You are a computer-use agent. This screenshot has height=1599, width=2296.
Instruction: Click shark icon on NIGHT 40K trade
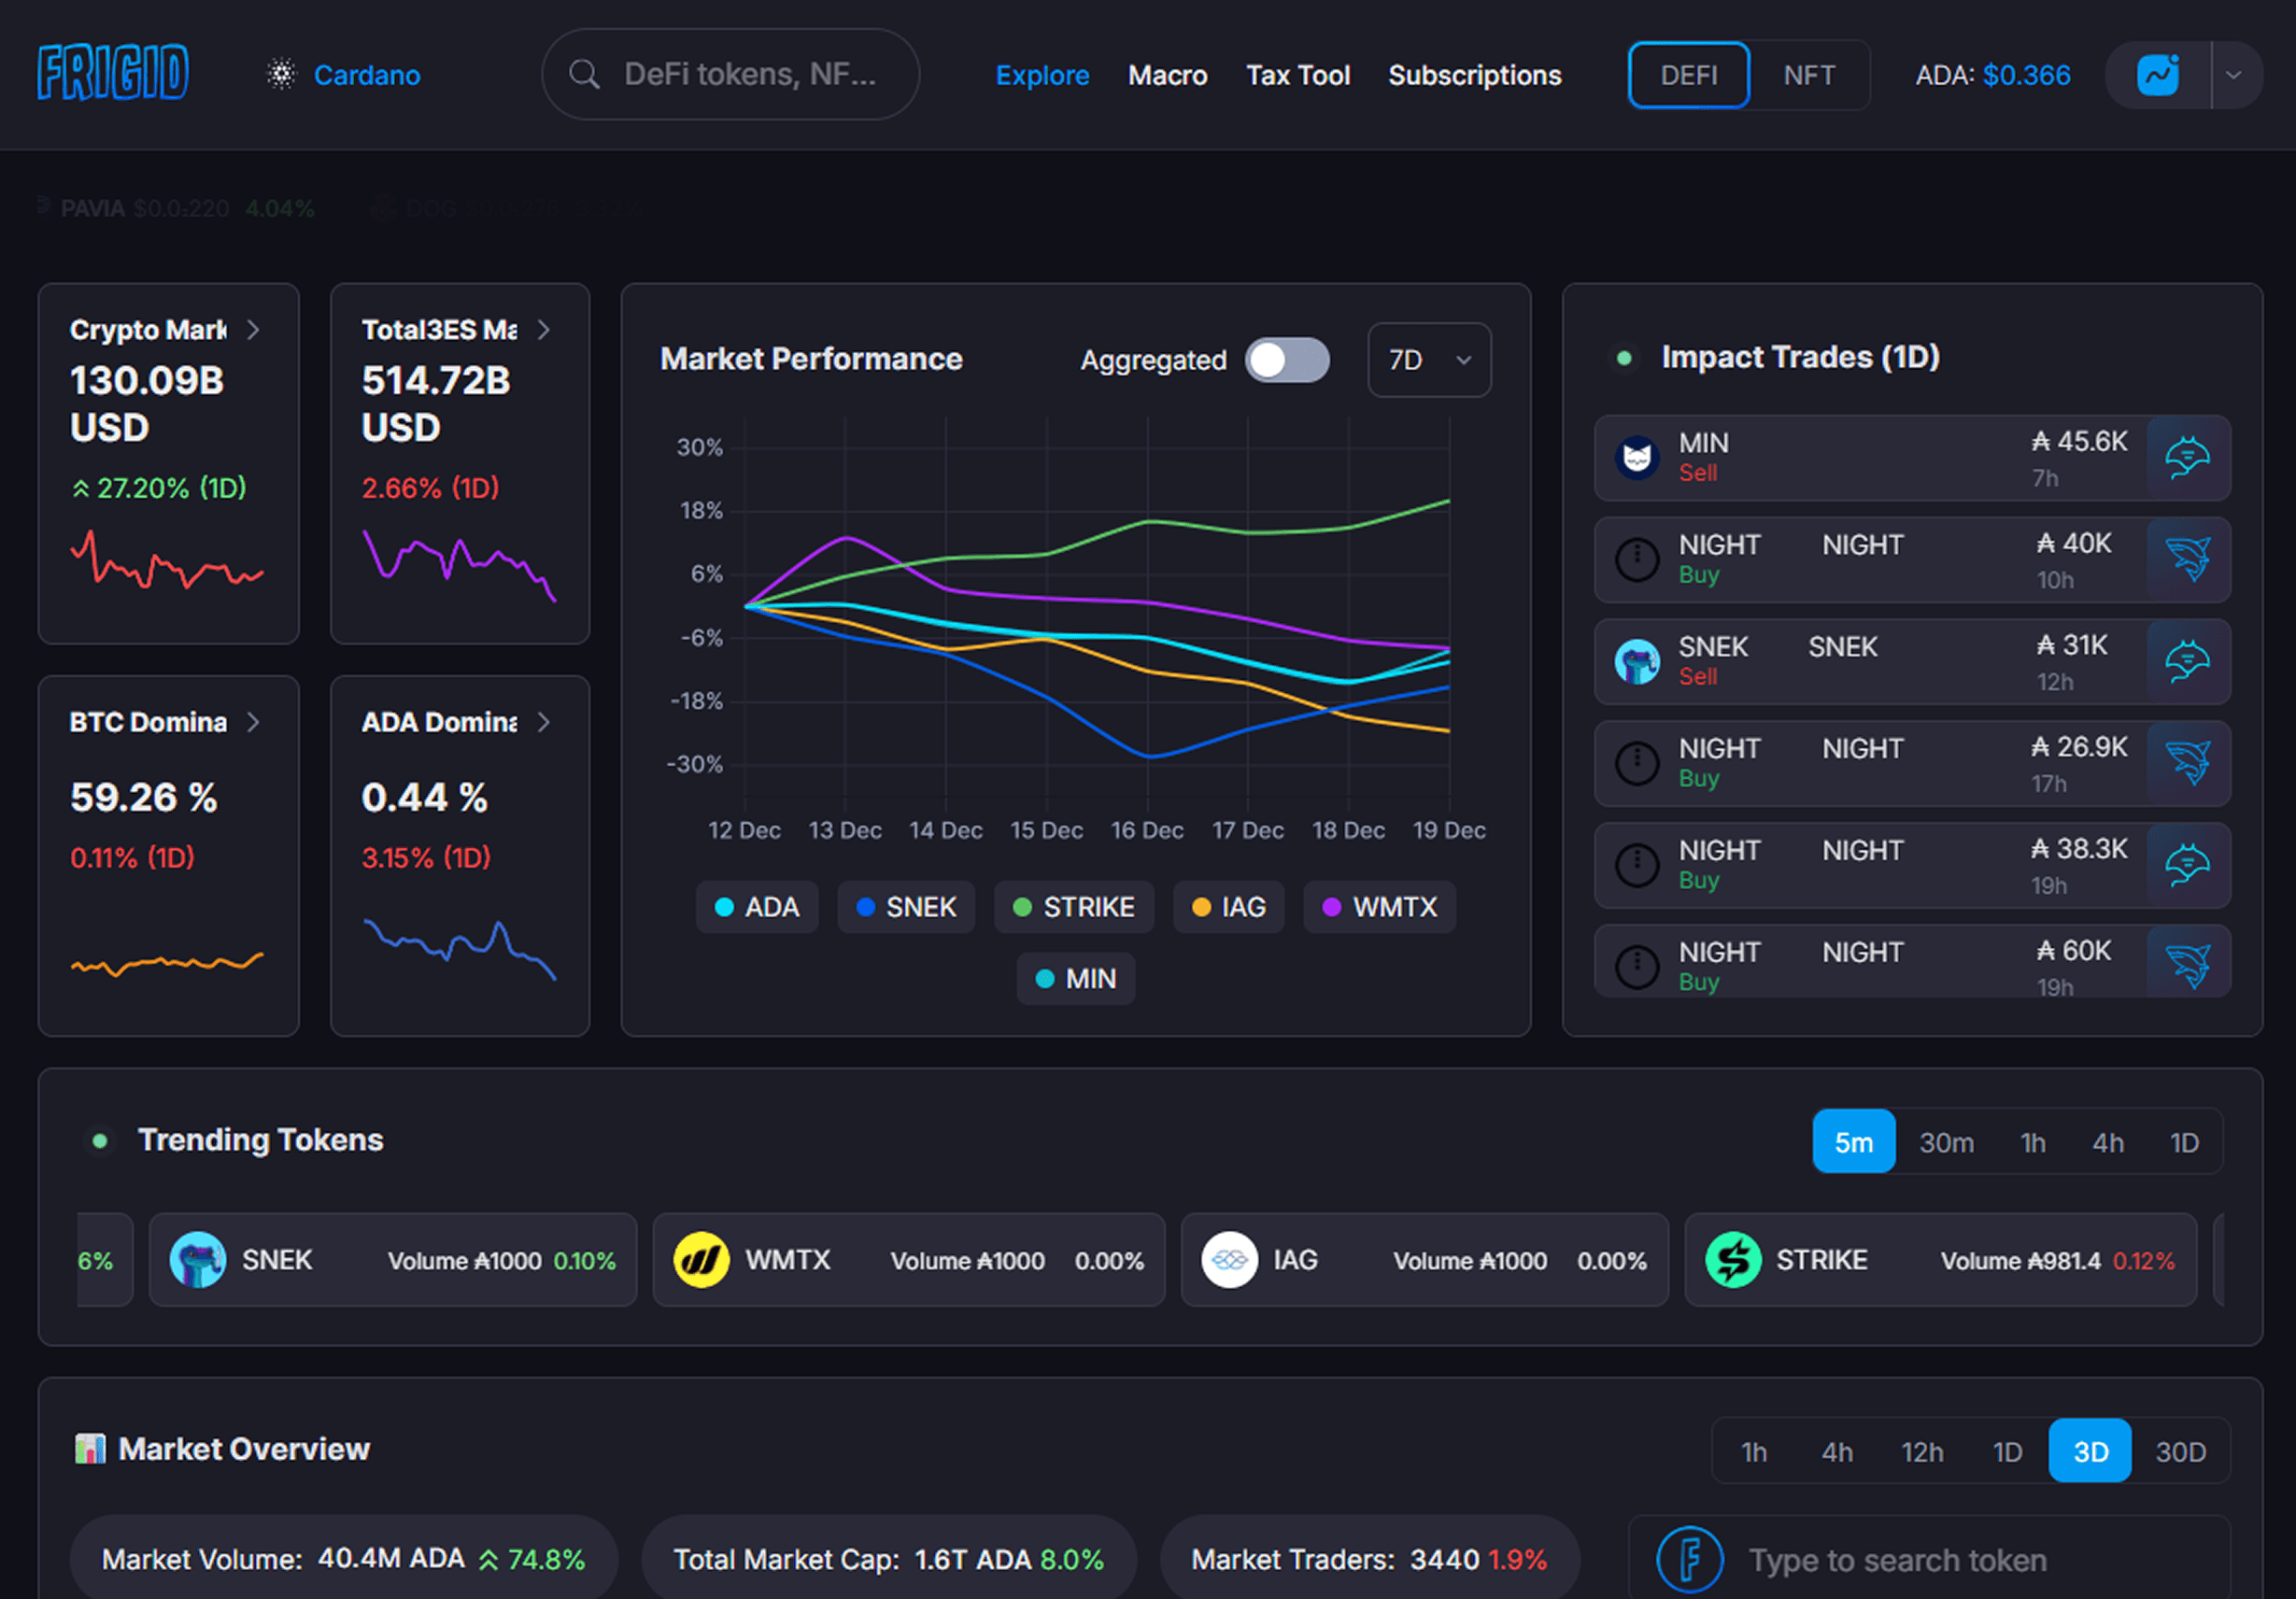(x=2187, y=560)
